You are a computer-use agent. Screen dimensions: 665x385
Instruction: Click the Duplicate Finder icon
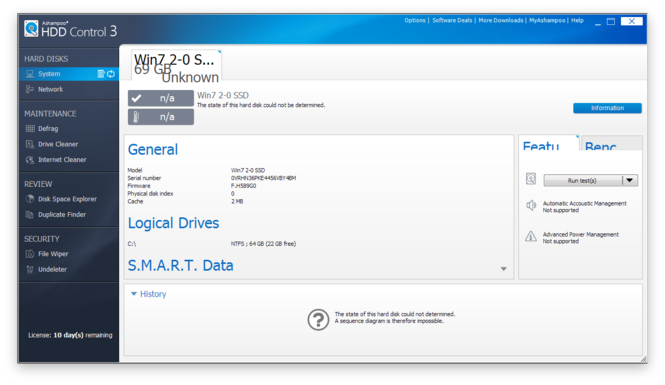(x=30, y=215)
